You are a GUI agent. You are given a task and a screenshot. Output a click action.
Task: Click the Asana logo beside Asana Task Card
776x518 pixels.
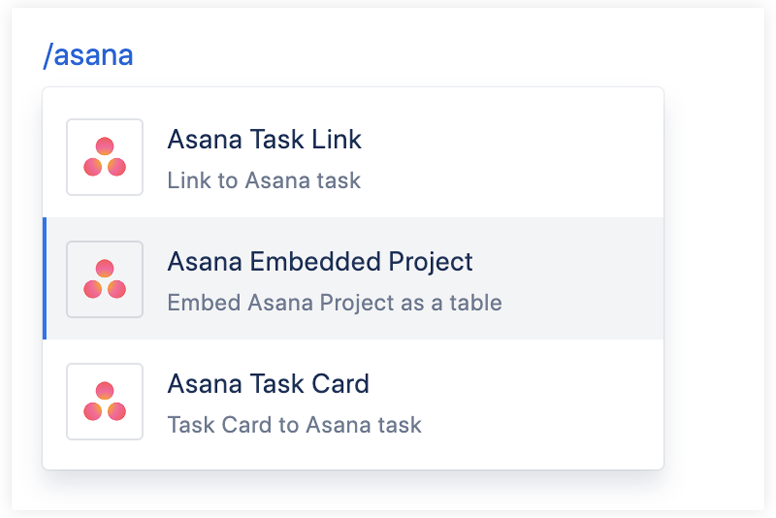point(105,402)
